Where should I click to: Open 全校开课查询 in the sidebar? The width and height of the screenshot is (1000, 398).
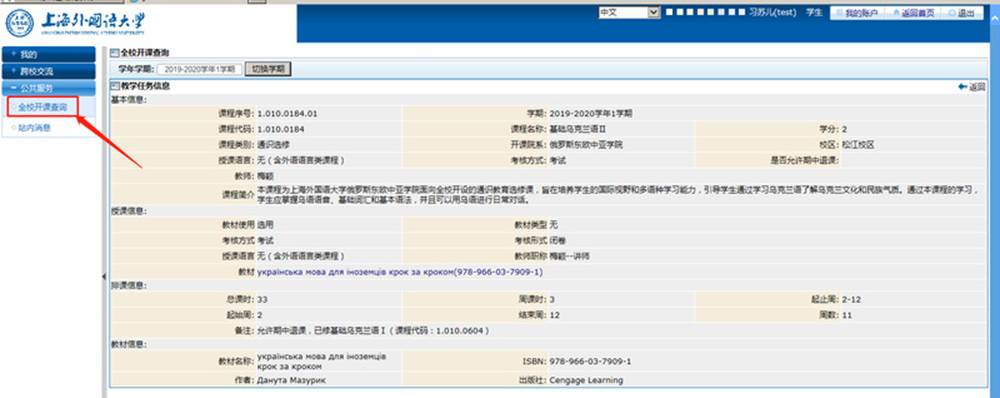[43, 107]
